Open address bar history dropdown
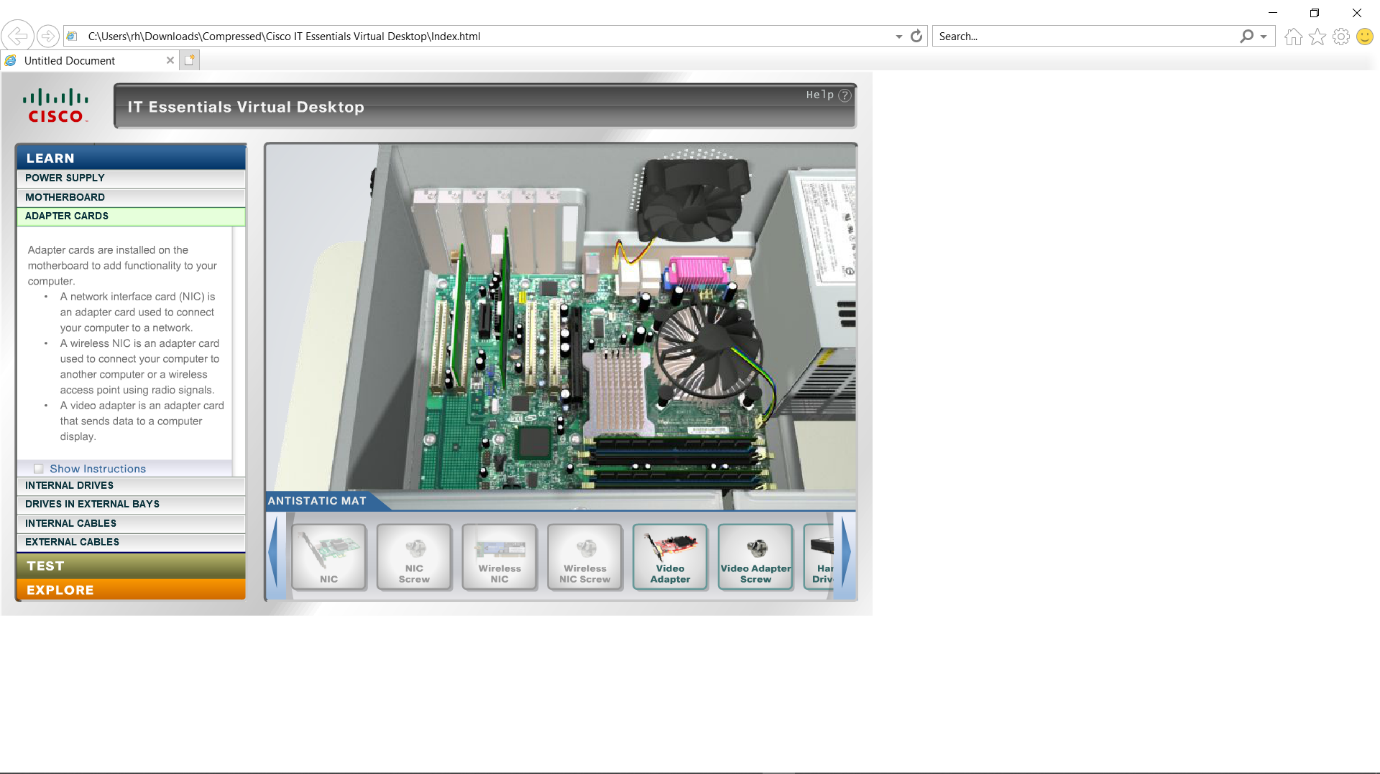Screen dimensions: 1380x774 899,36
